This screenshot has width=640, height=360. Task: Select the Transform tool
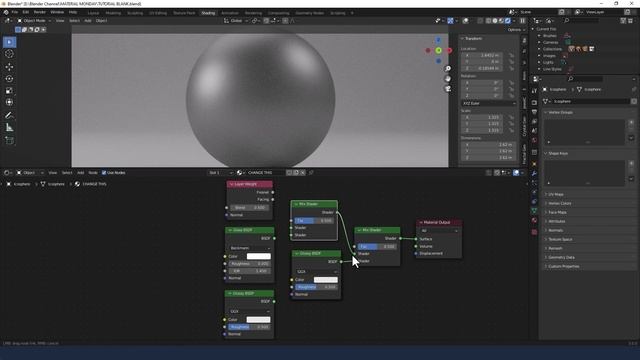[x=9, y=102]
